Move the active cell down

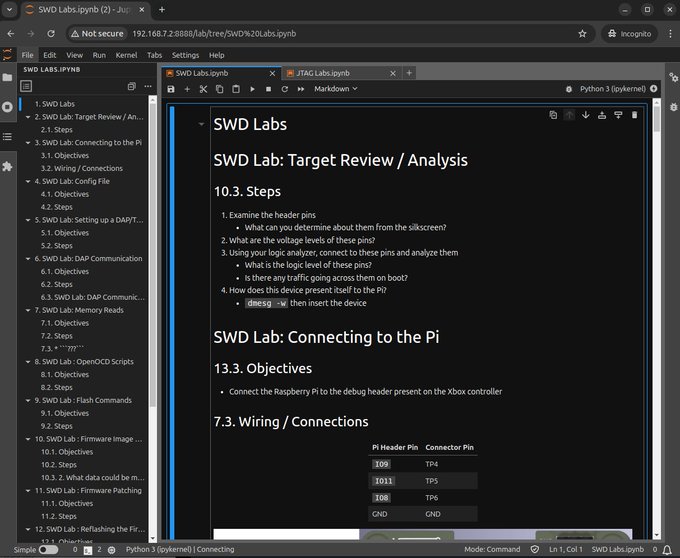point(585,115)
